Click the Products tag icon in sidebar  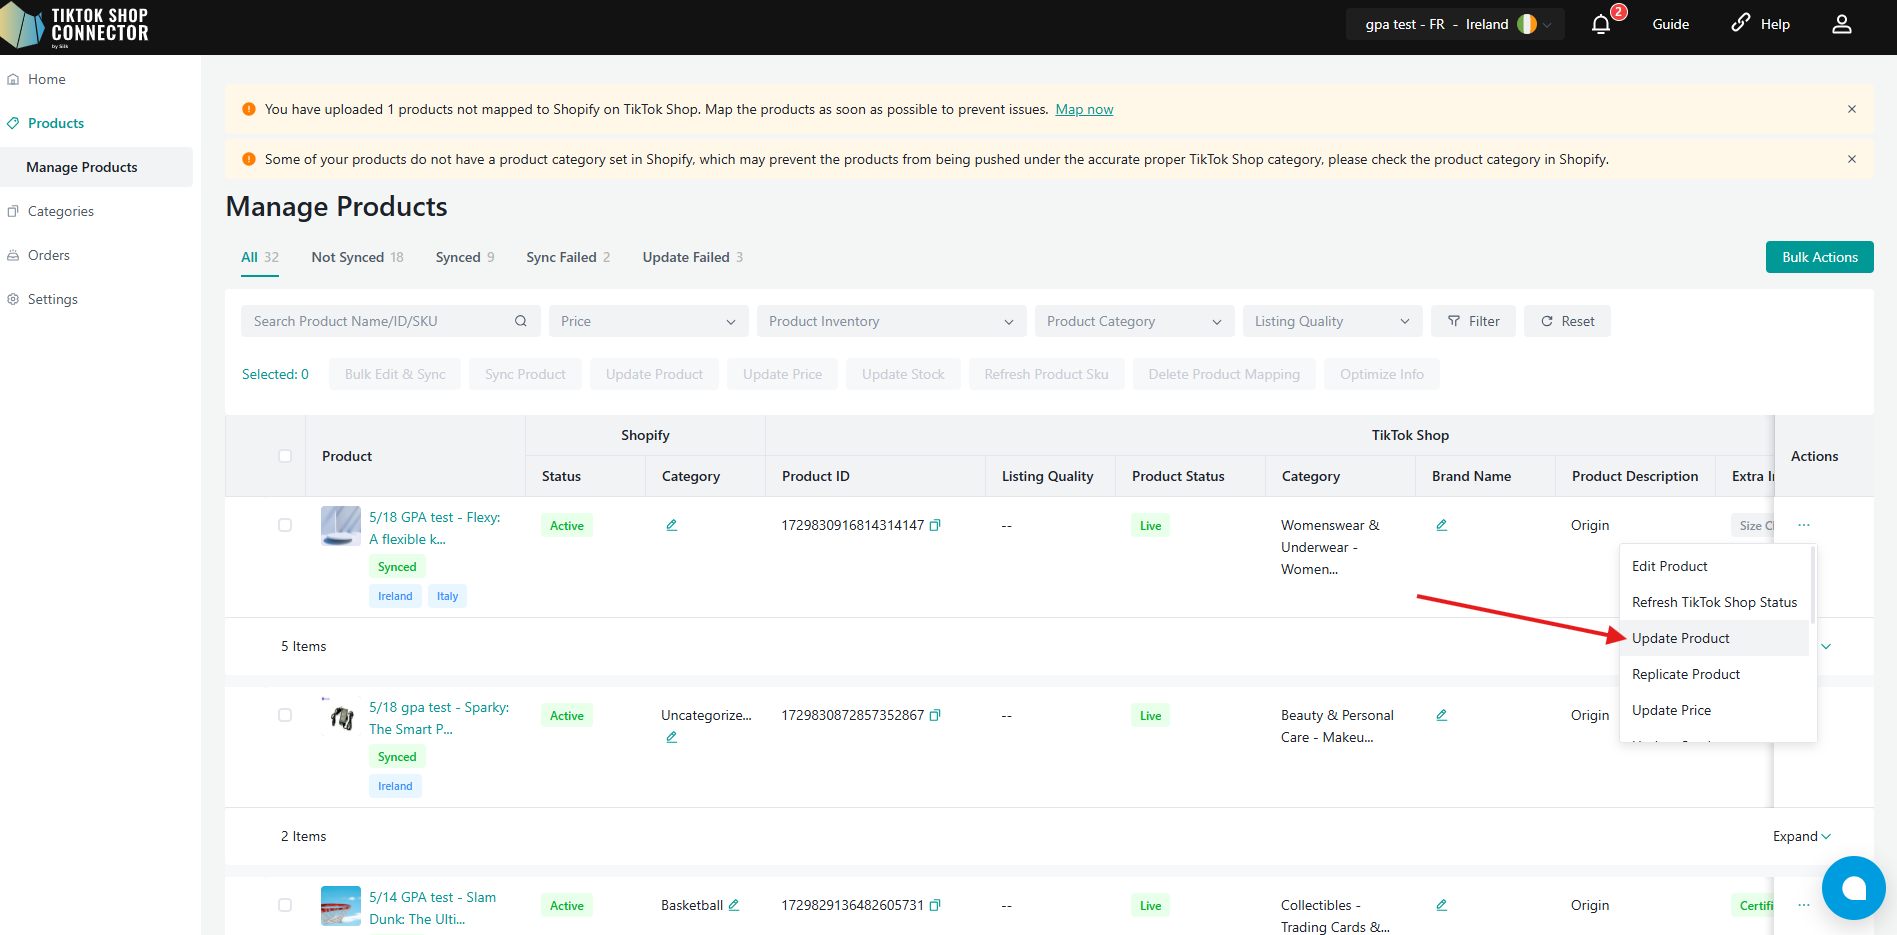click(13, 123)
